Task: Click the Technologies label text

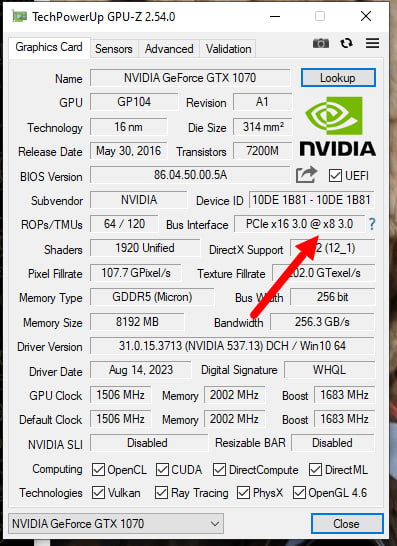Action: 51,493
